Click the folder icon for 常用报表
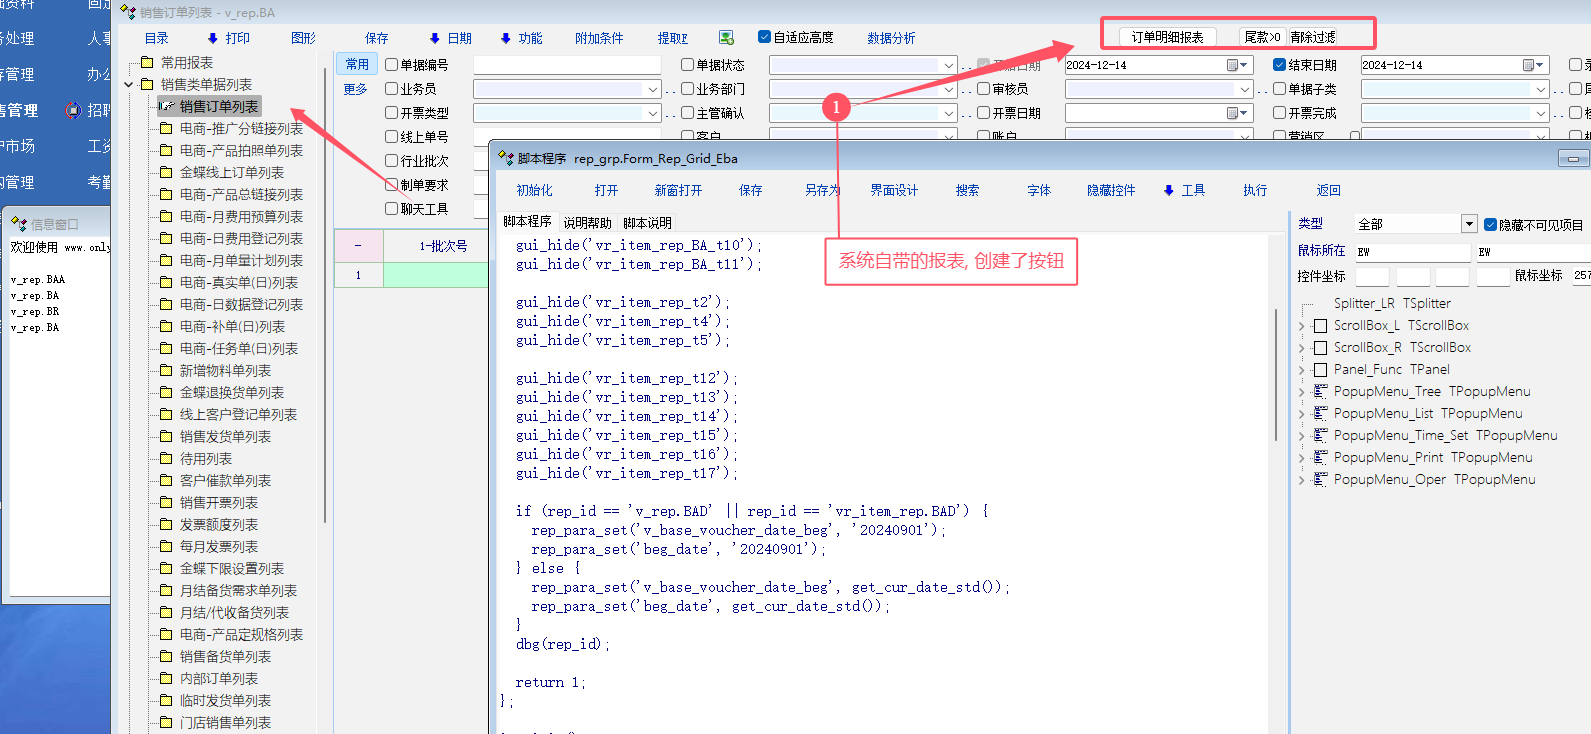Viewport: 1591px width, 734px height. tap(147, 63)
